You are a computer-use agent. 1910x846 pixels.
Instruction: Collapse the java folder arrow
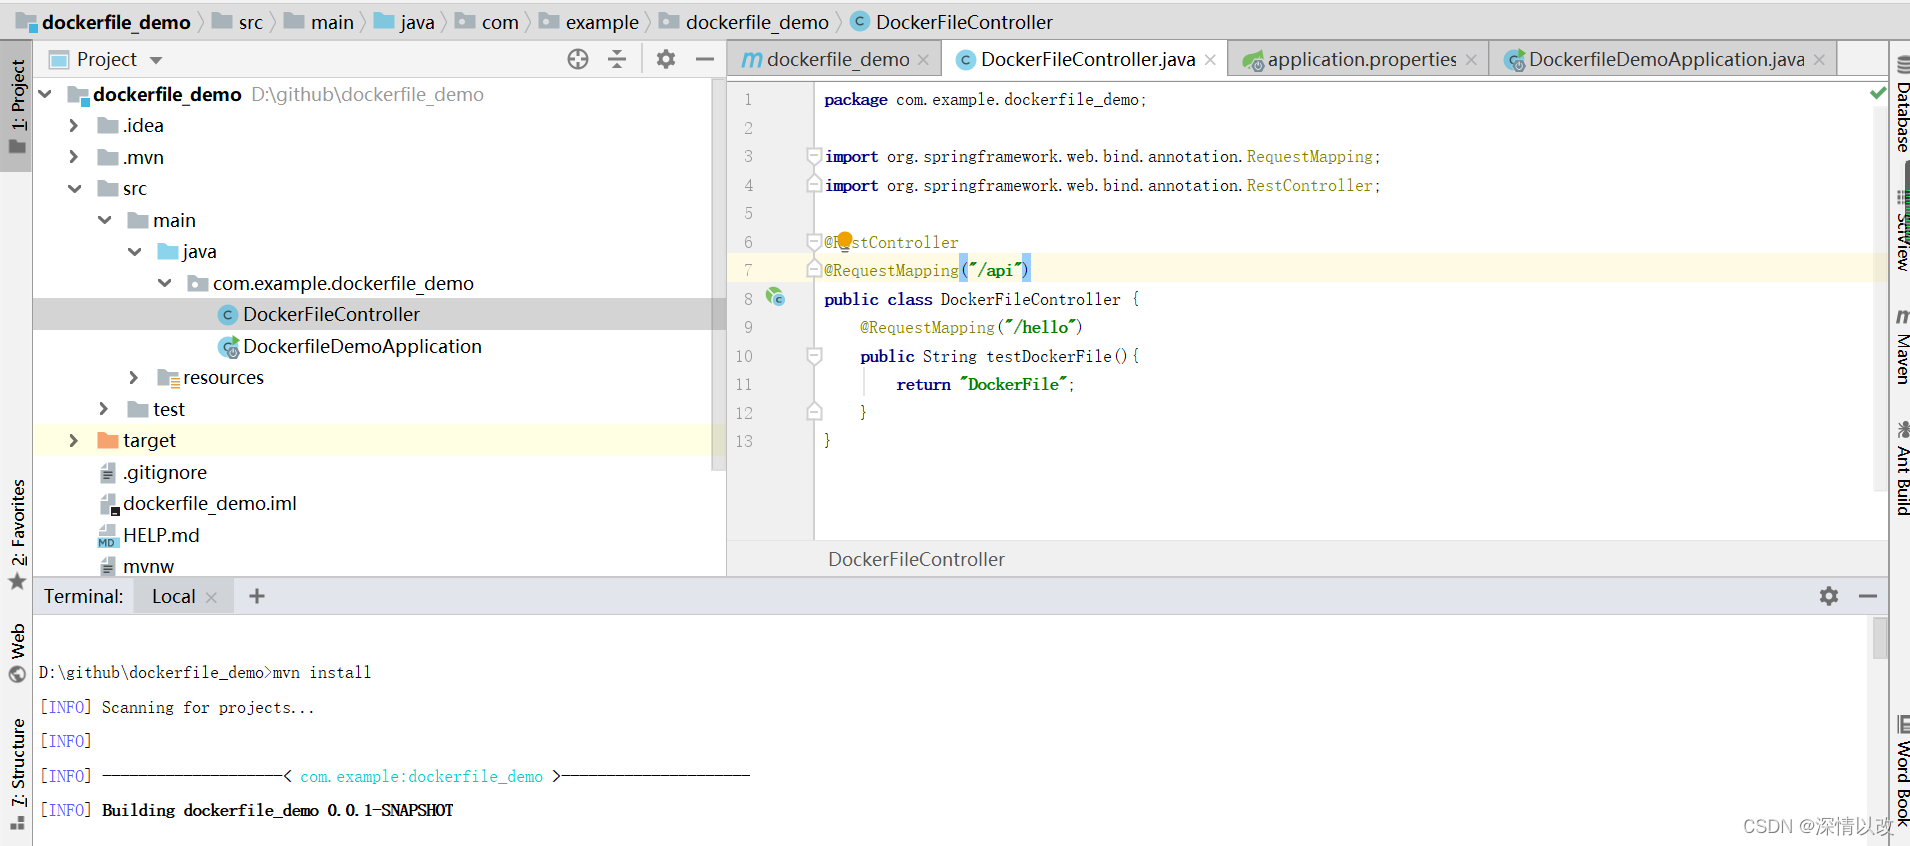click(x=134, y=251)
